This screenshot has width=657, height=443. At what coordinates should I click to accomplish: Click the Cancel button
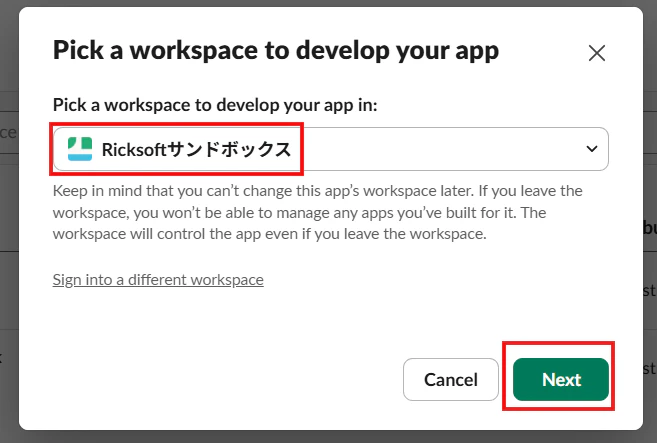pos(451,380)
